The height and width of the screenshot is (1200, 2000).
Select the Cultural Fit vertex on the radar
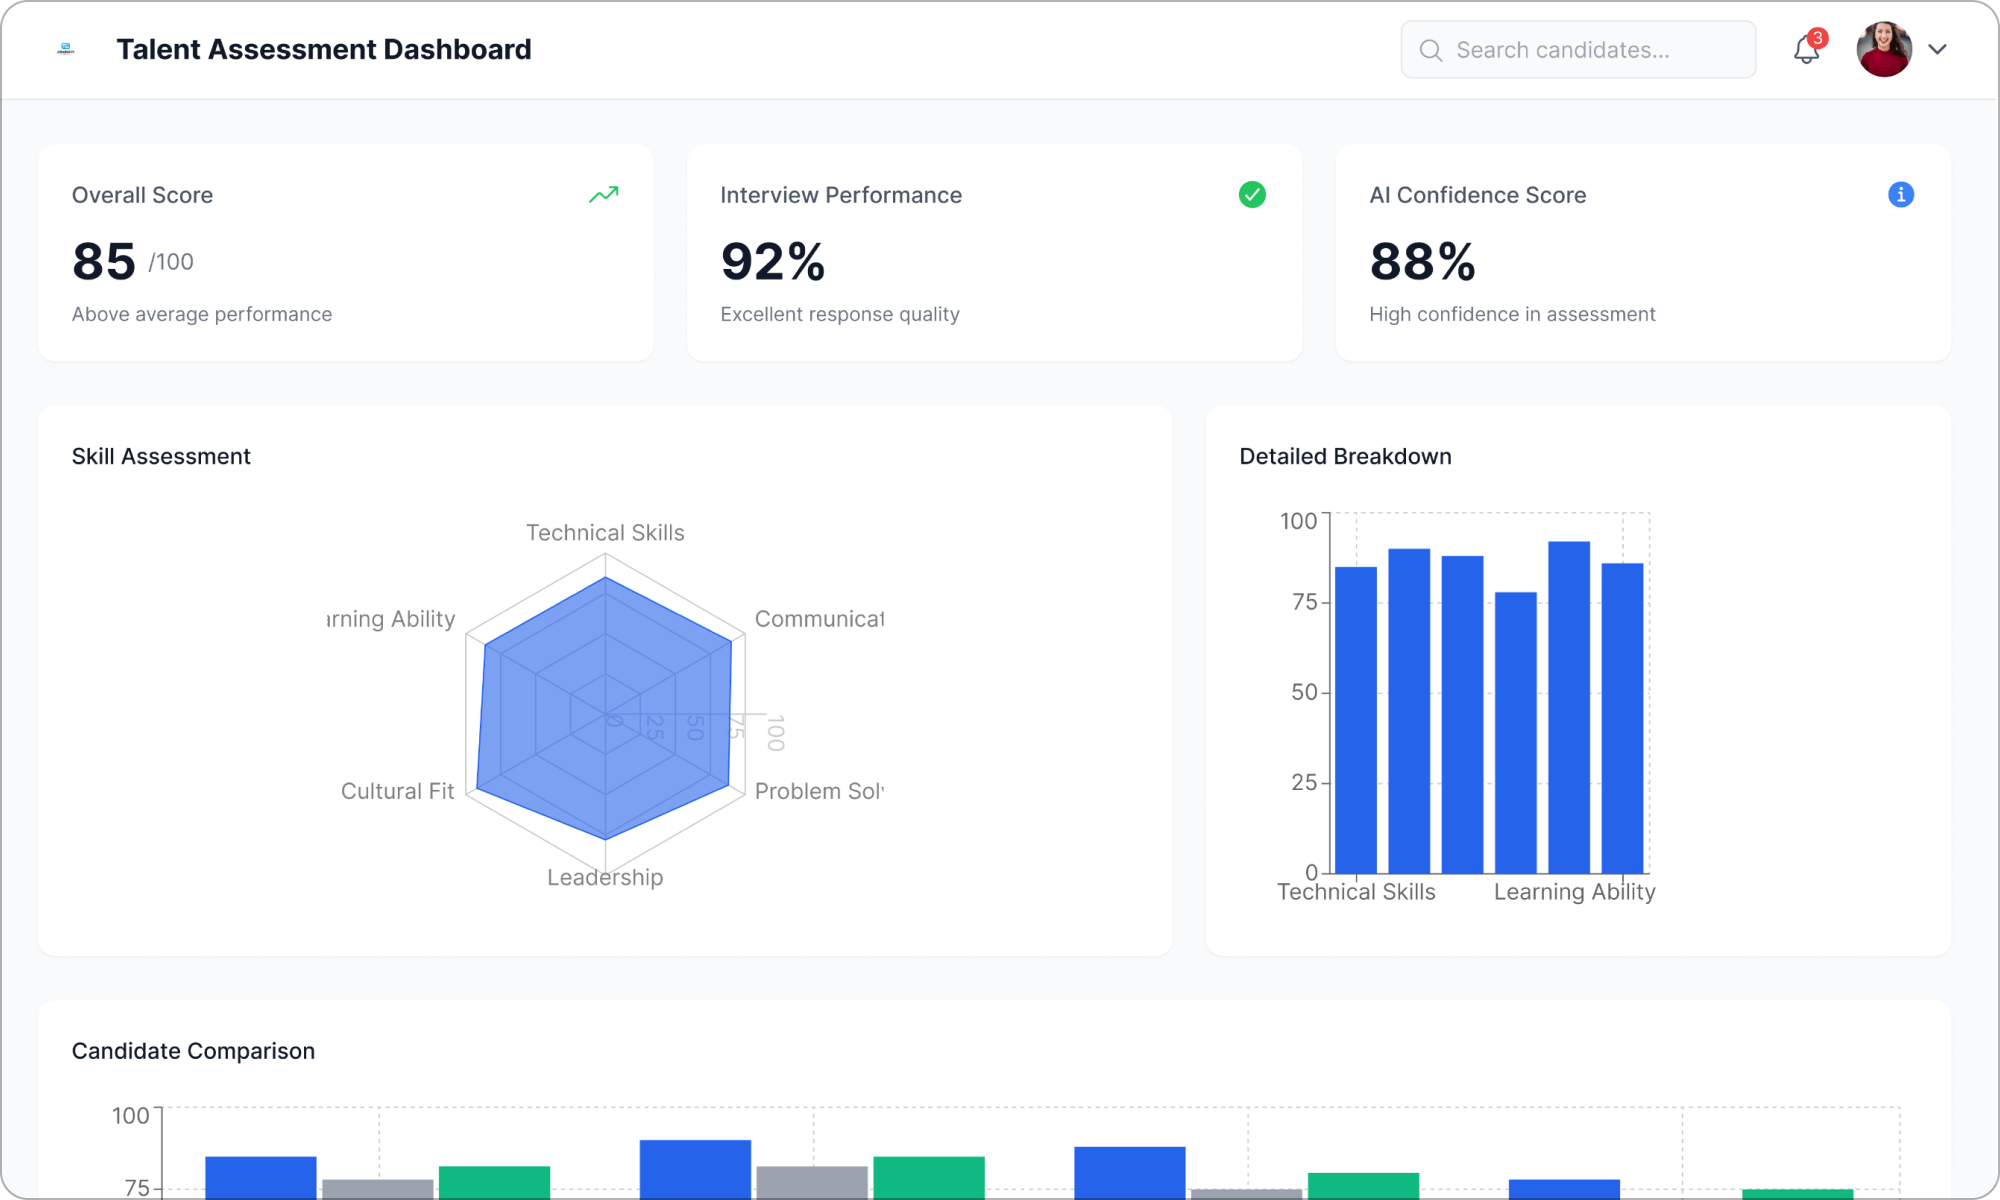pos(478,790)
